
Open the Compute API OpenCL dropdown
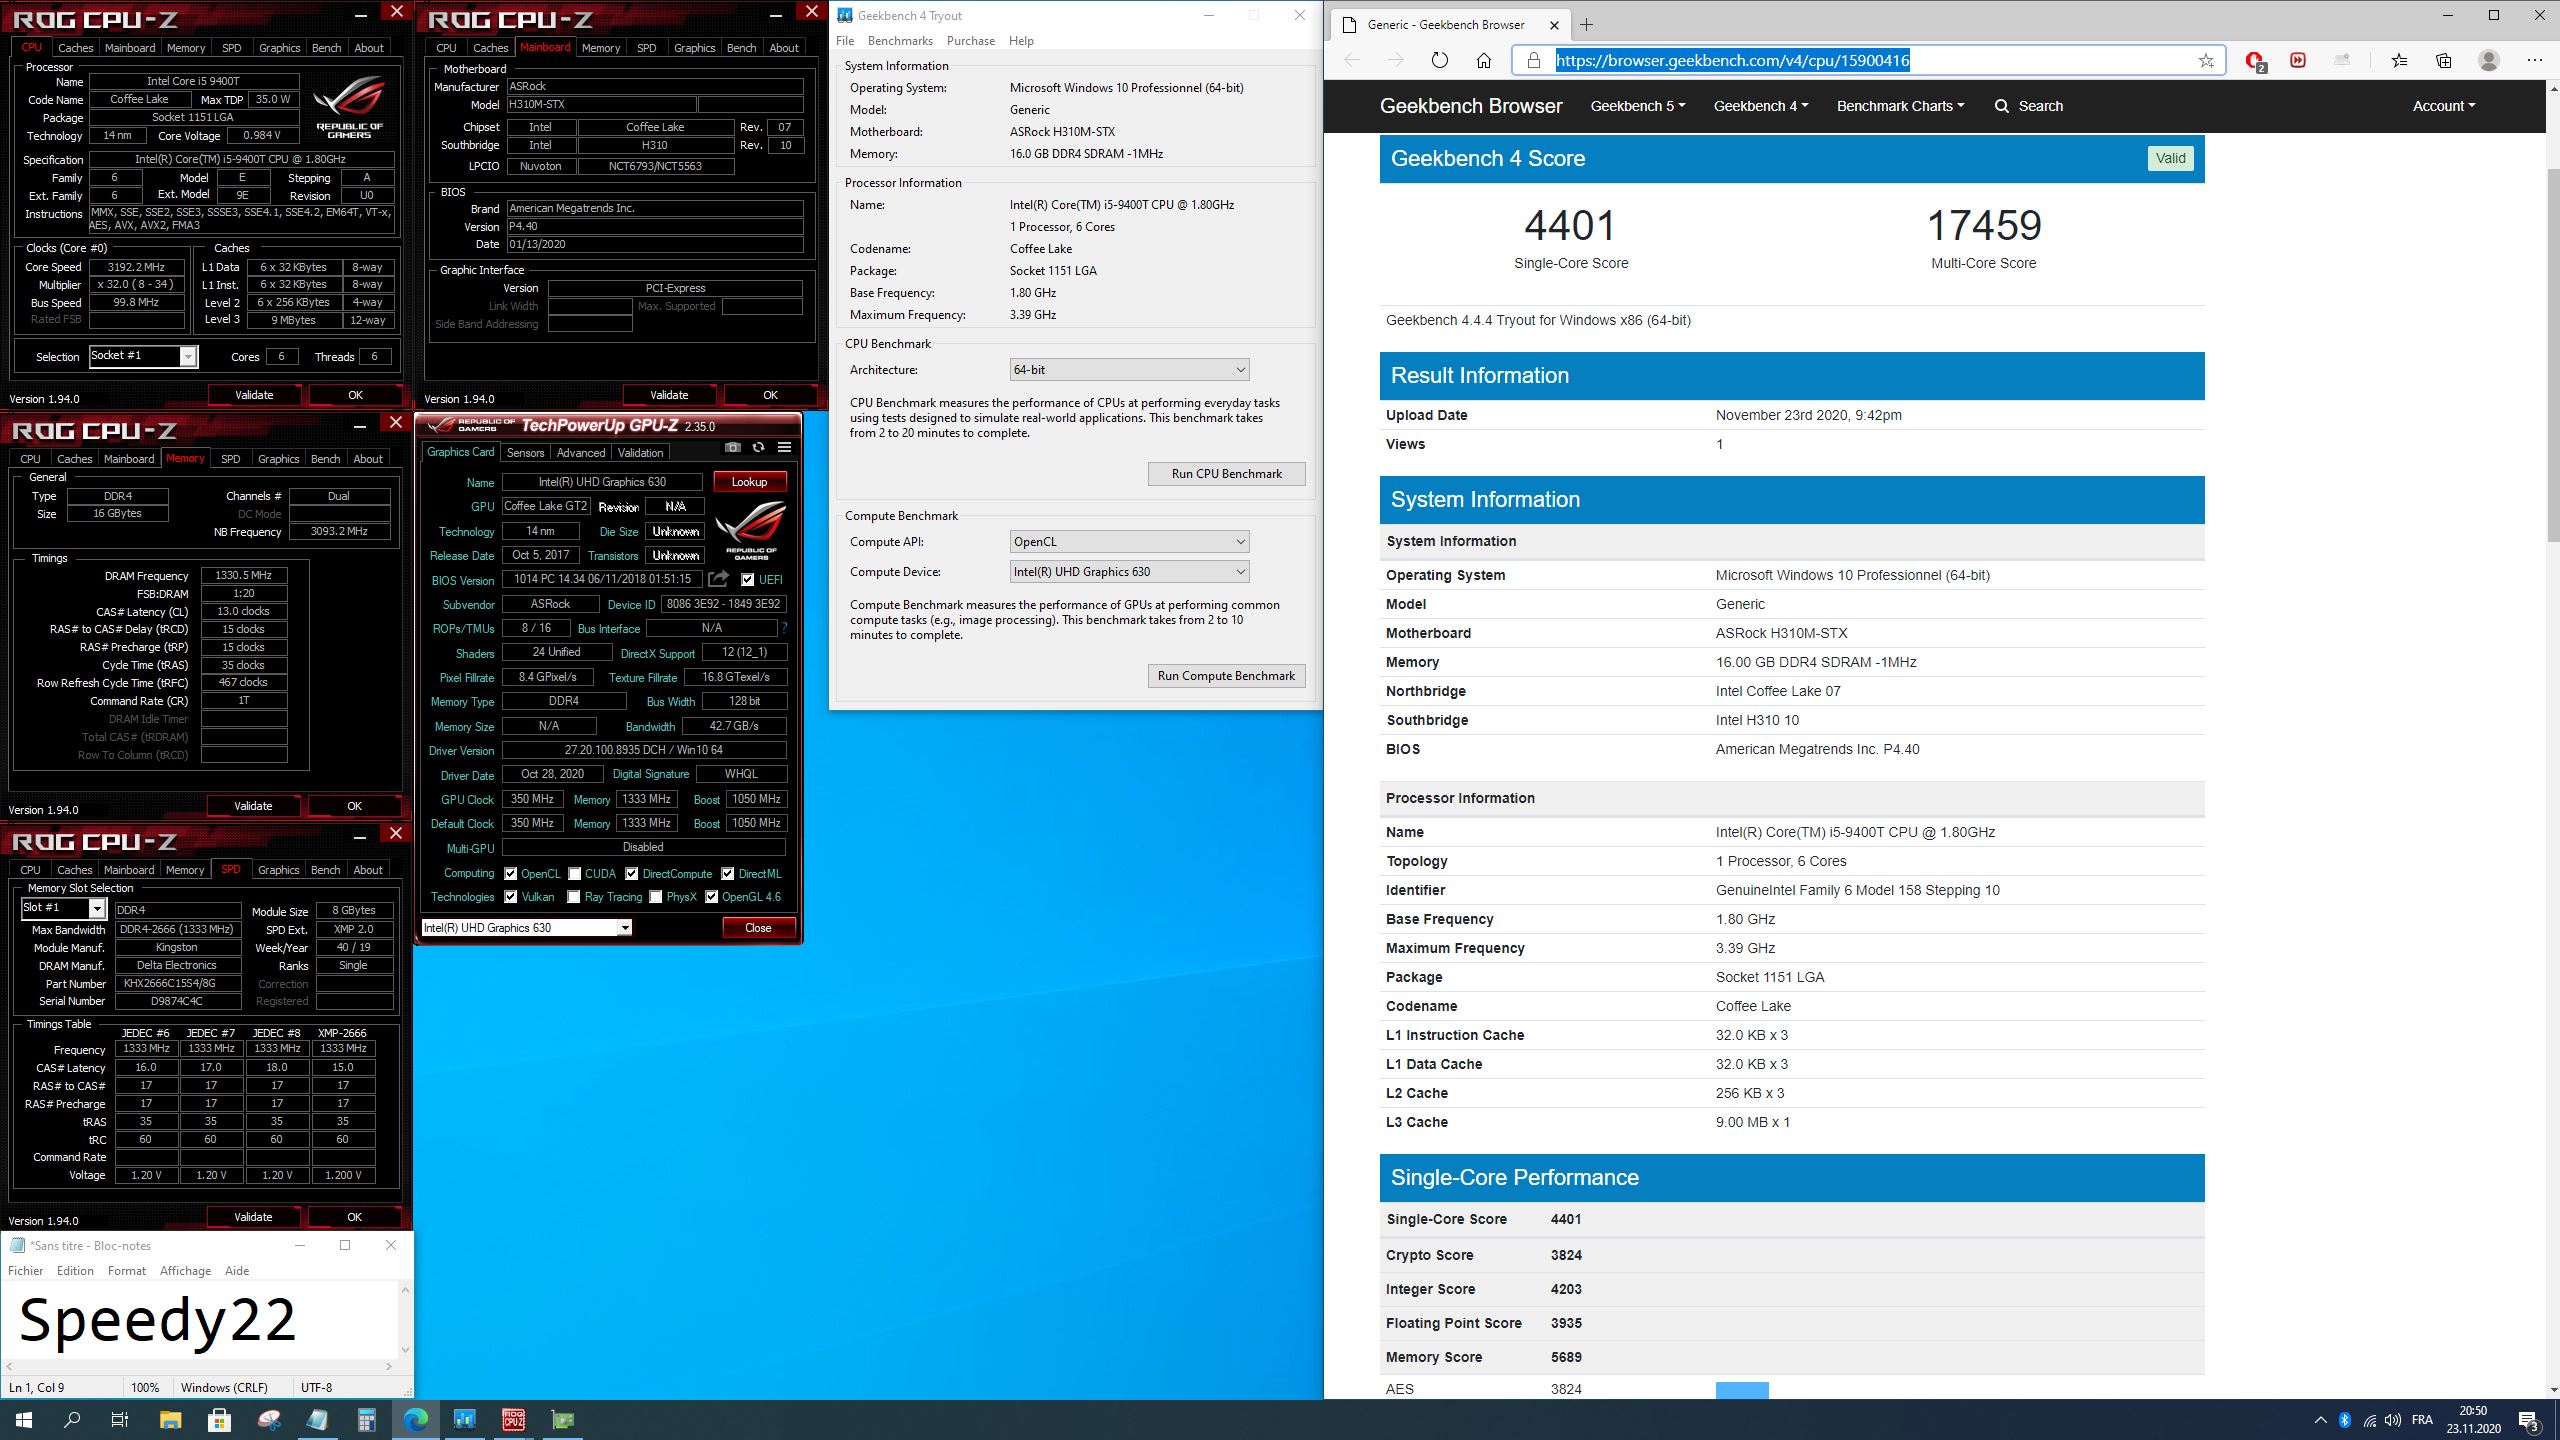tap(1129, 541)
